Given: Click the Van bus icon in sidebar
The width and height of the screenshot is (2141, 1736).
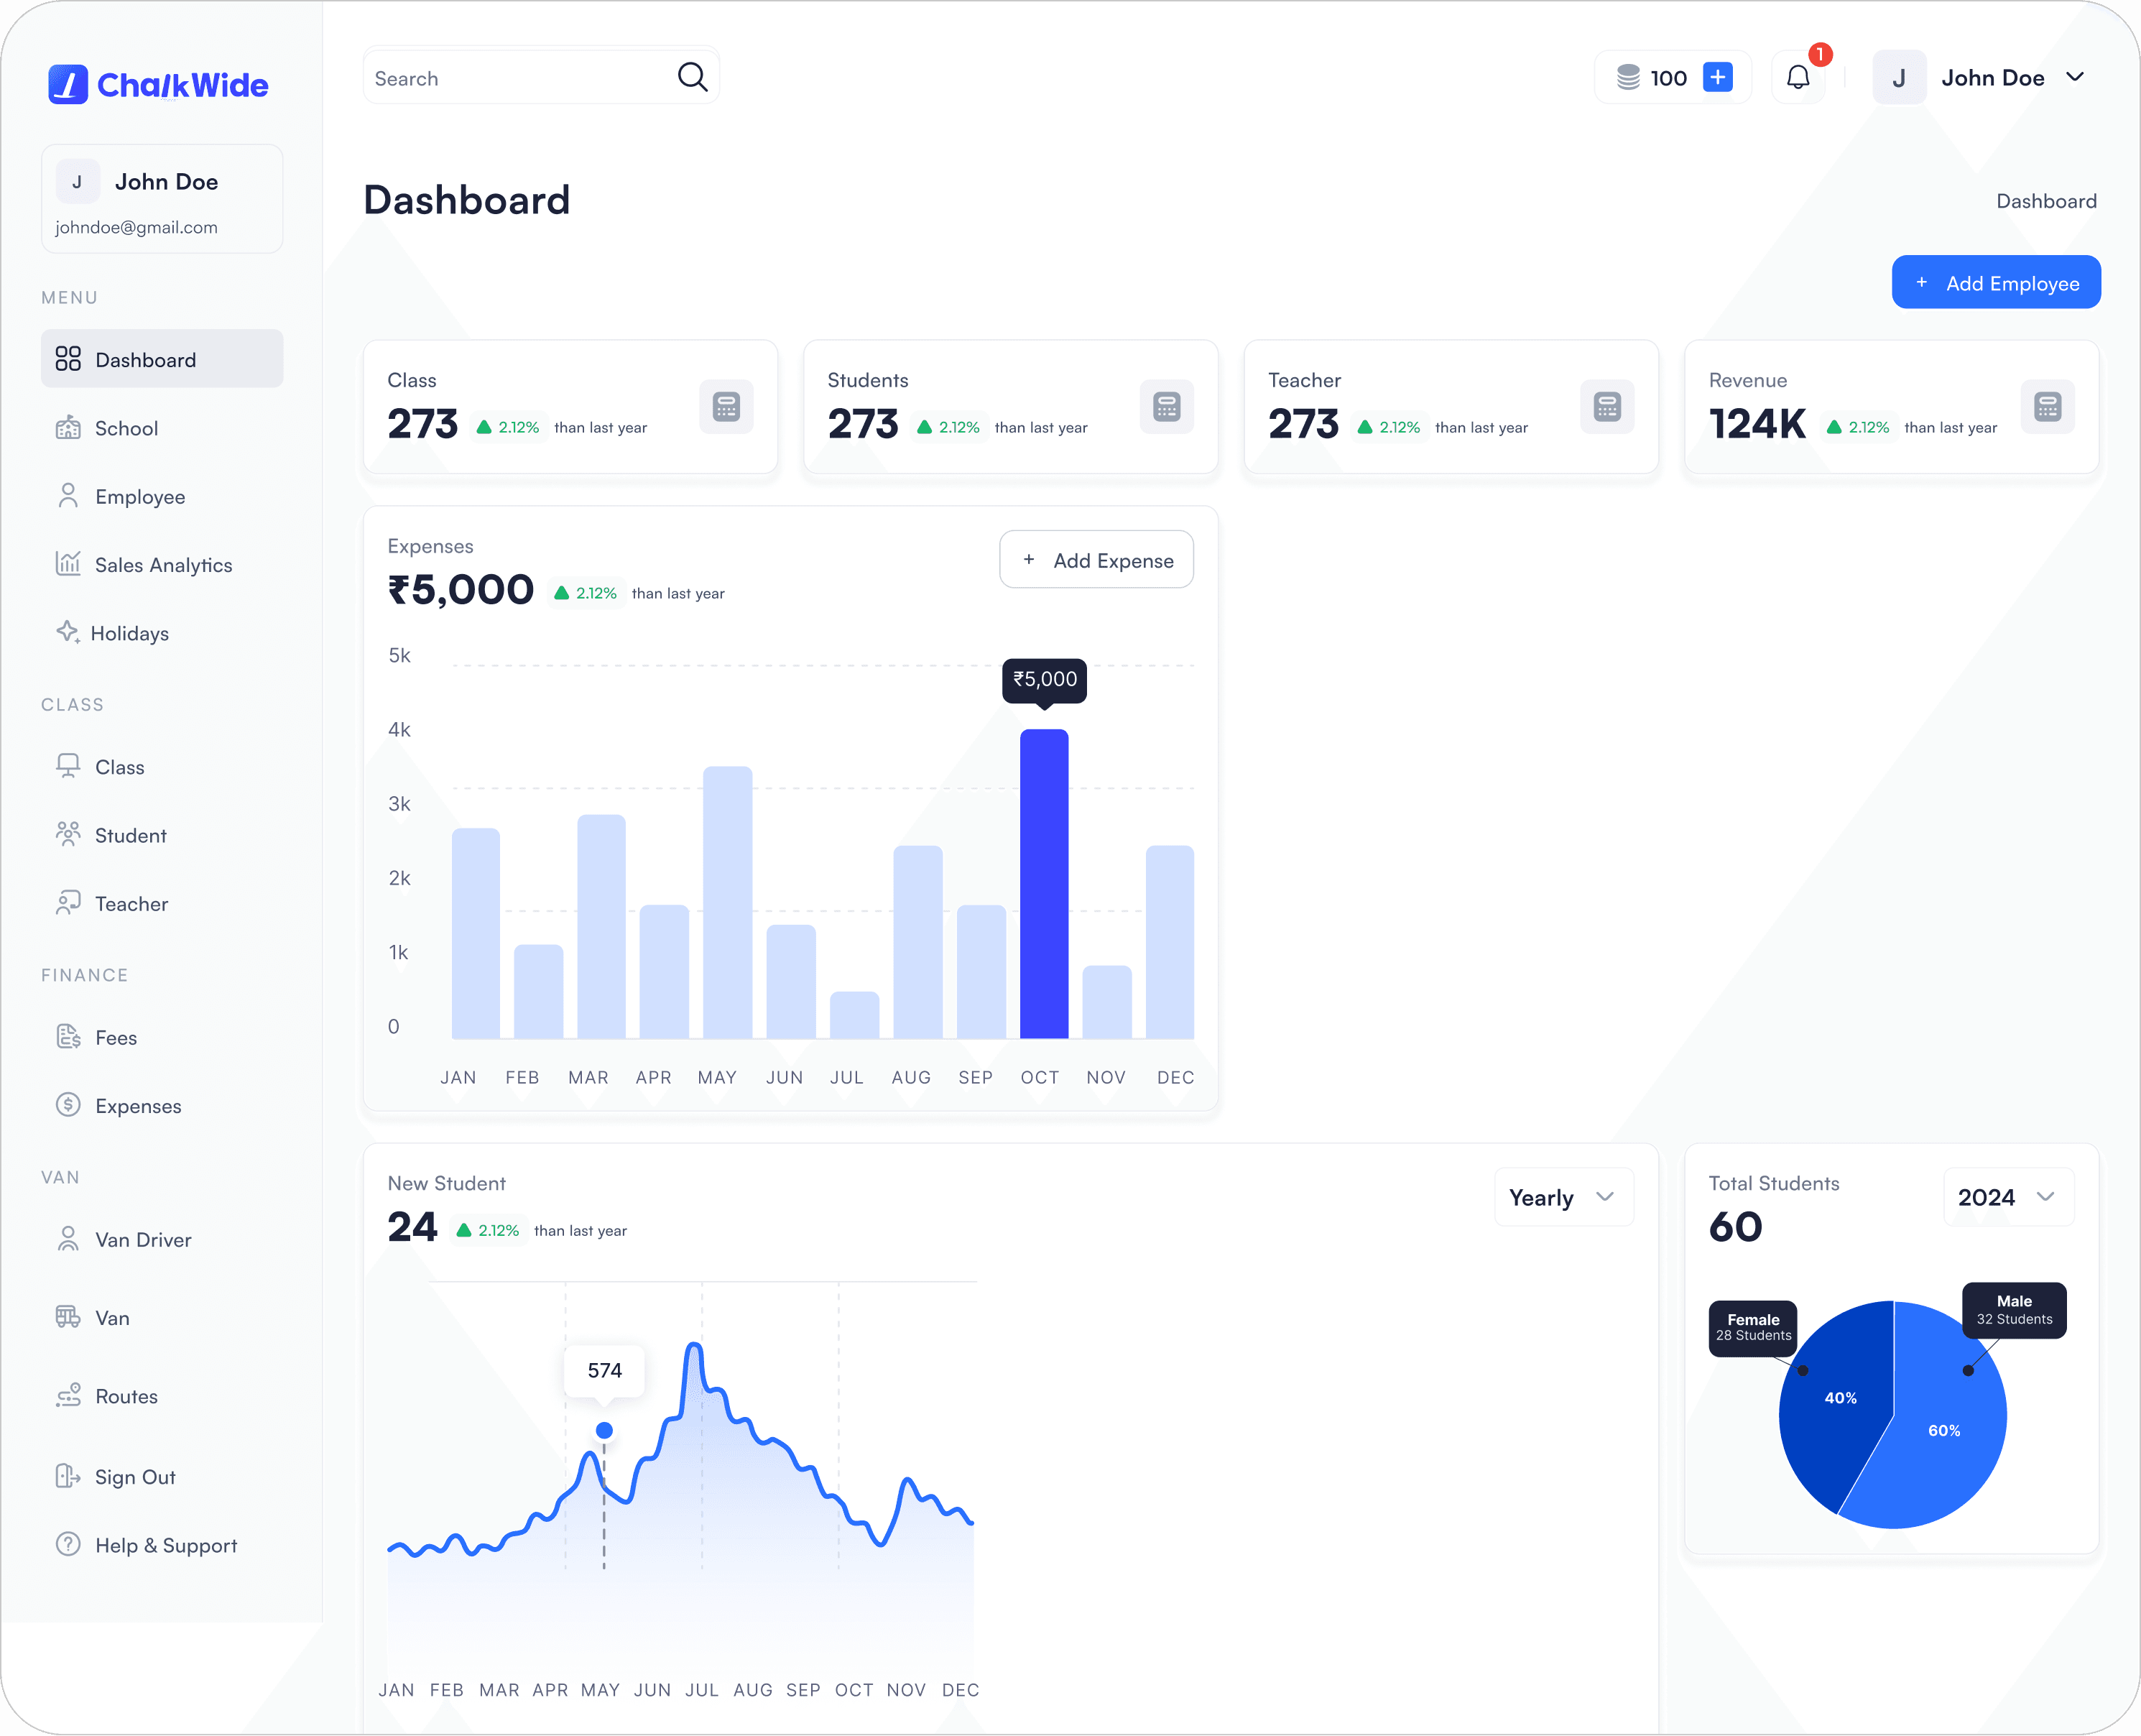Looking at the screenshot, I should pos(68,1317).
